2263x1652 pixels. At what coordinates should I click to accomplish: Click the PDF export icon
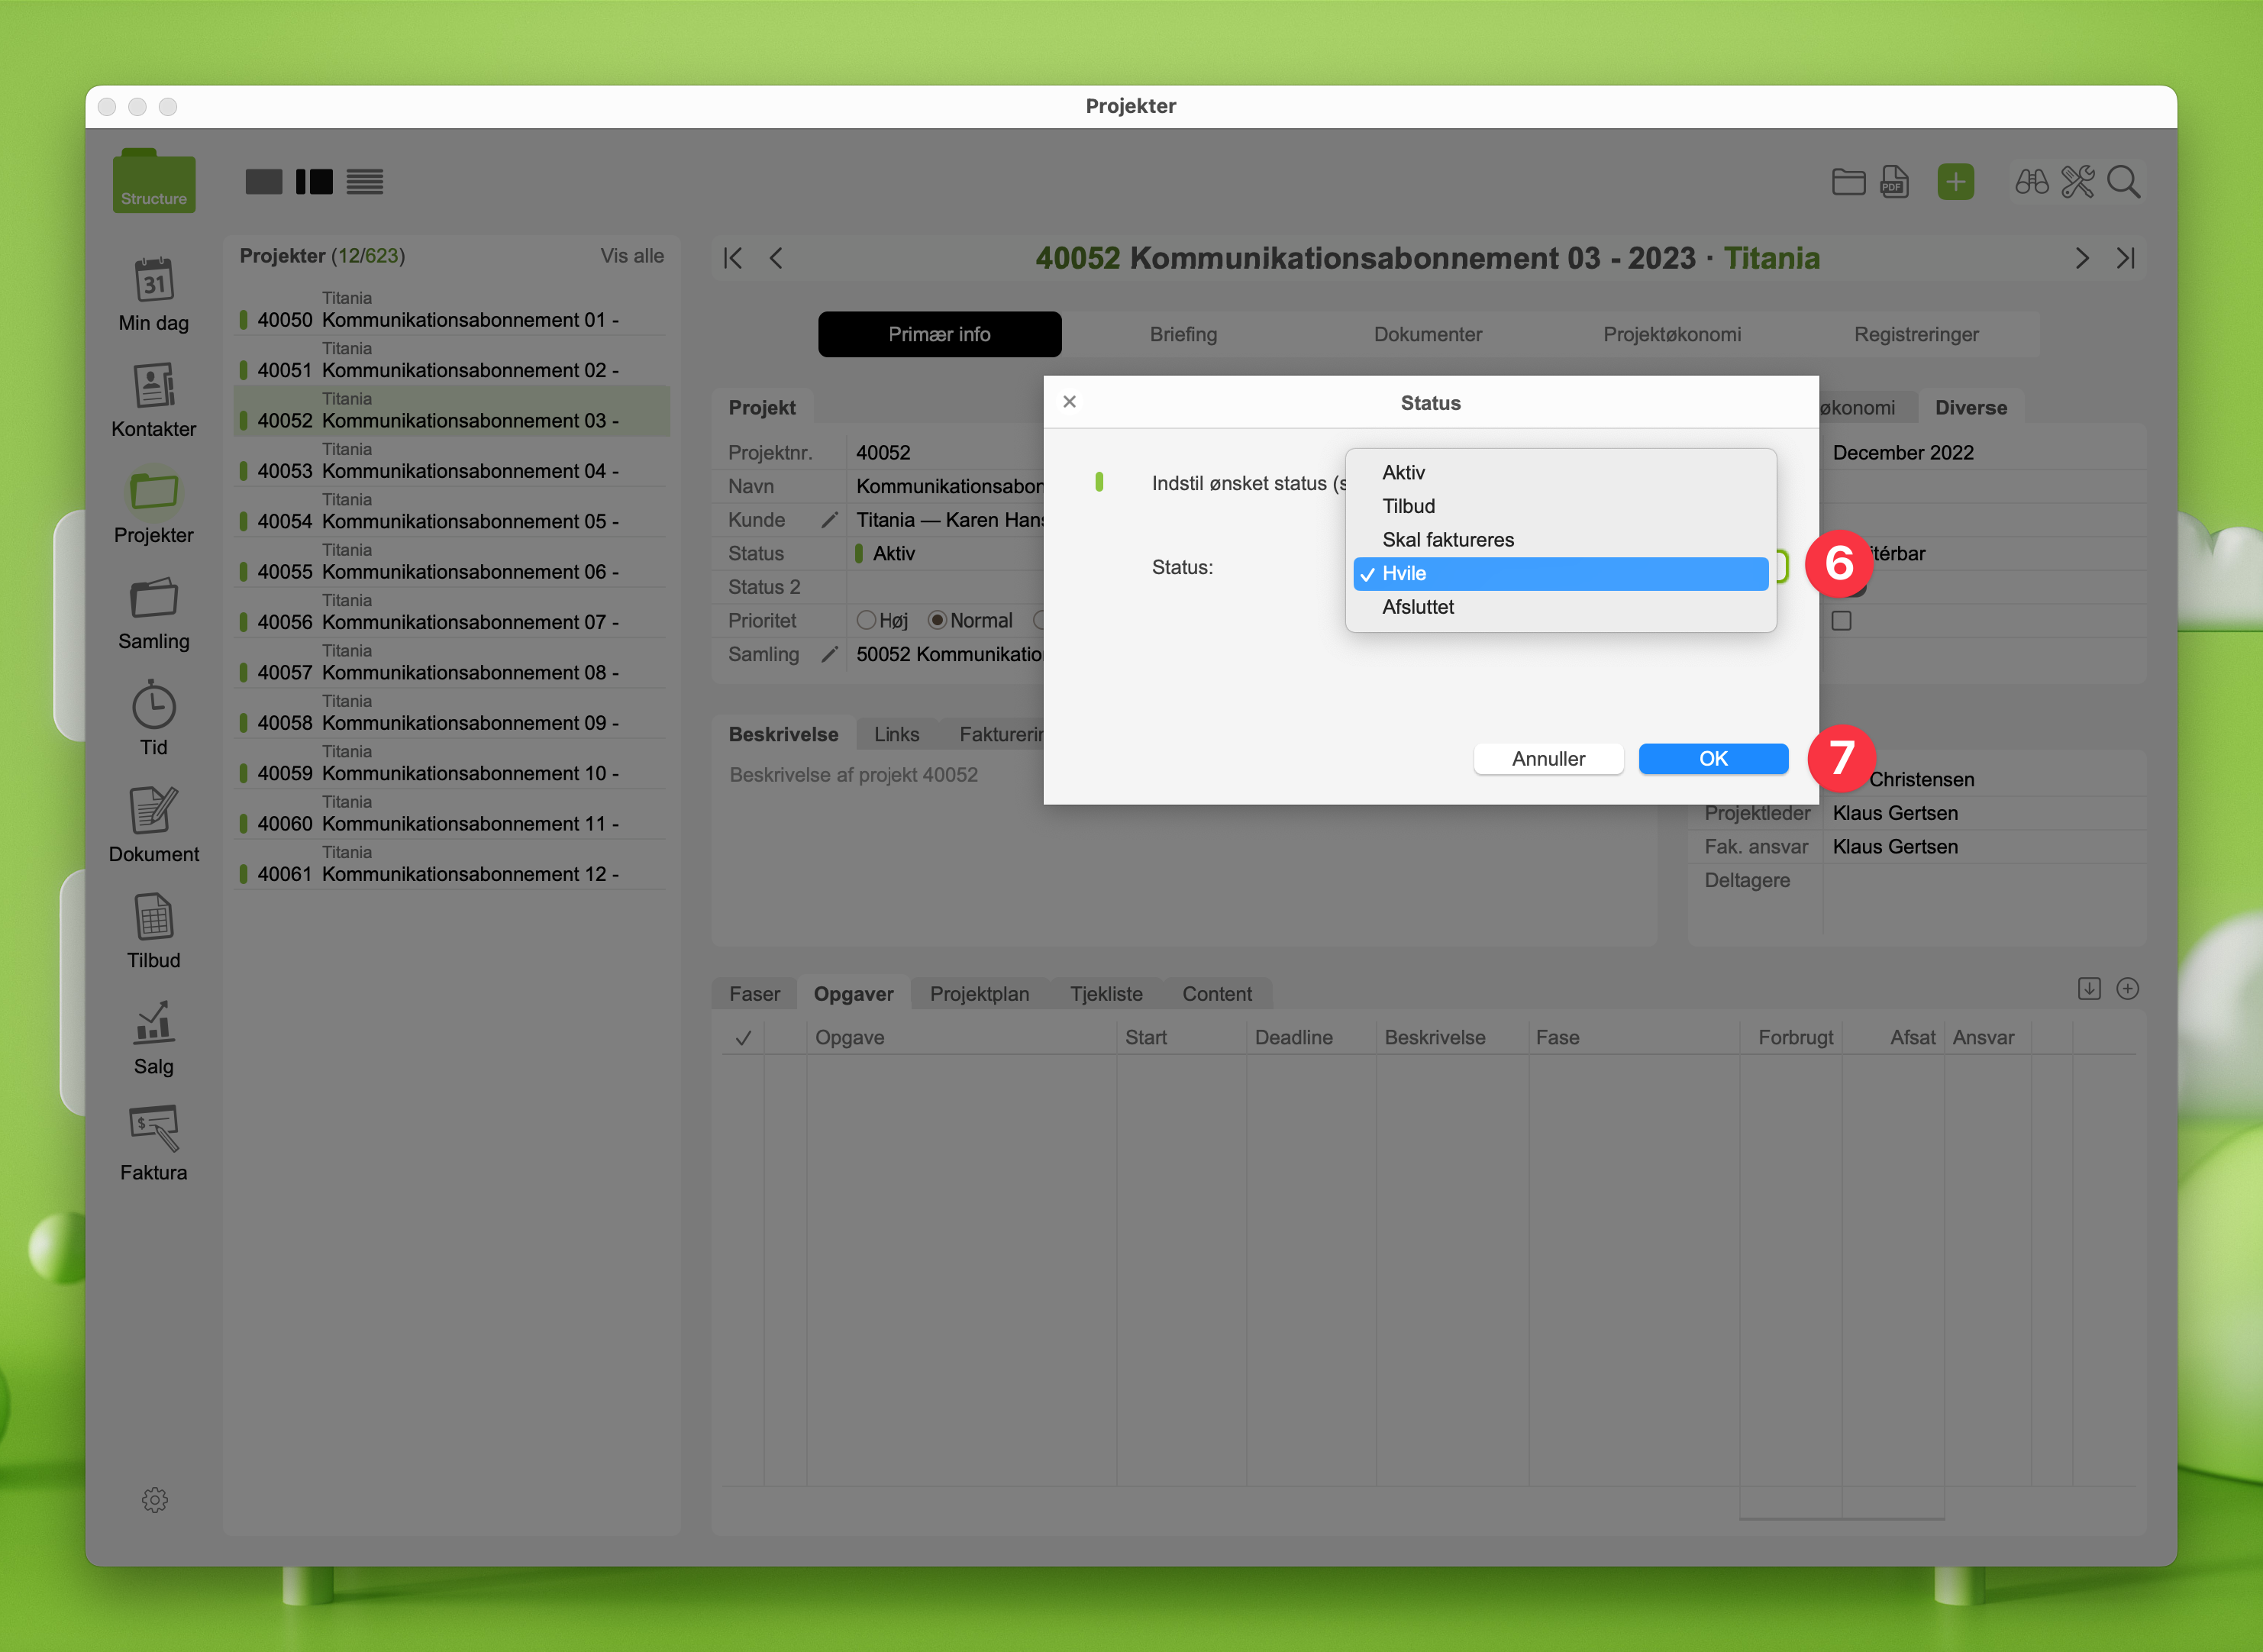pyautogui.click(x=1894, y=182)
